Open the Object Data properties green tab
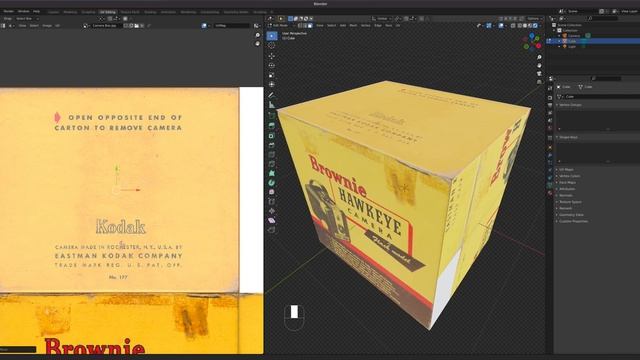Screen dimensions: 640x360 click(550, 185)
